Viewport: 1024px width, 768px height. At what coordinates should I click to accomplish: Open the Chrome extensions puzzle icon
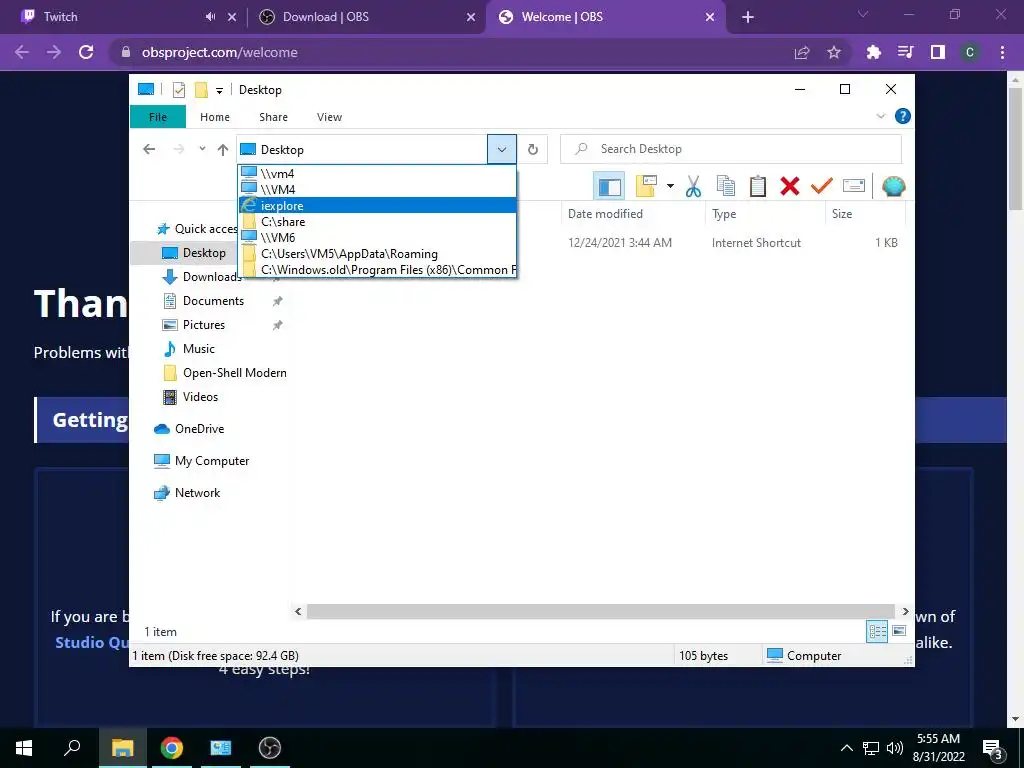(x=873, y=52)
